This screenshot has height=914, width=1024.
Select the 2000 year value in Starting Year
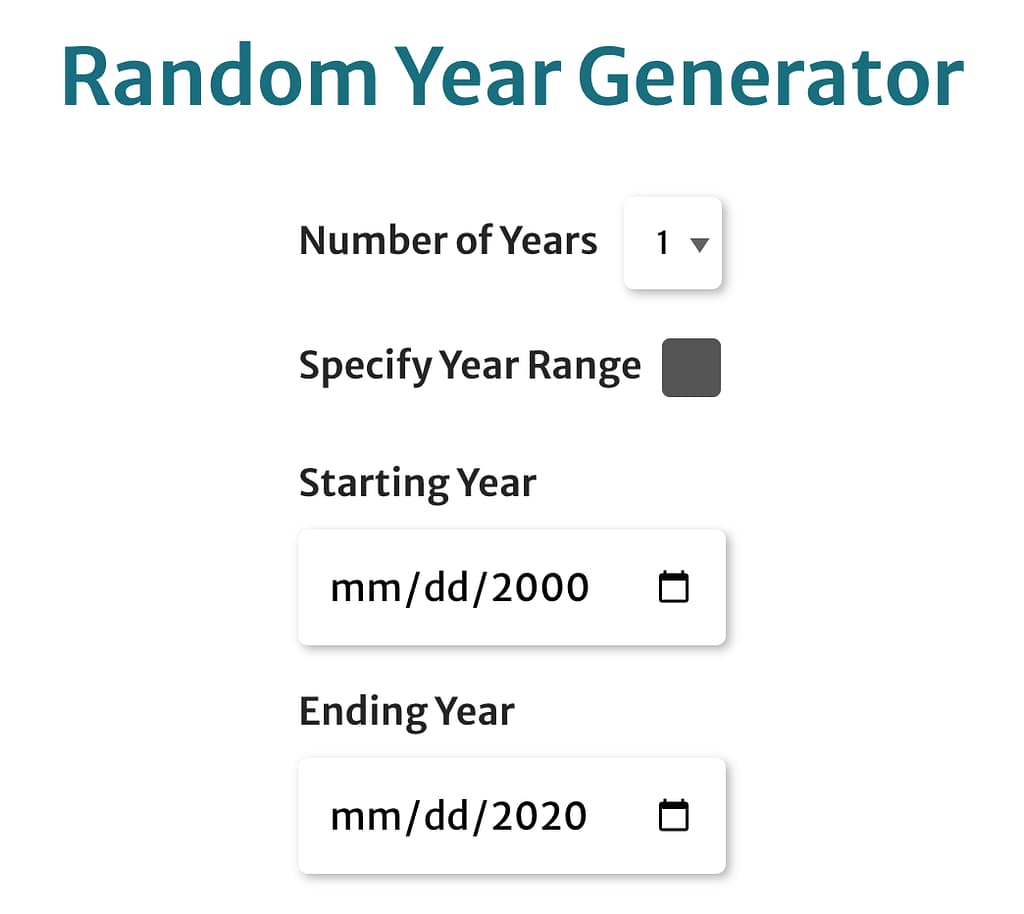click(541, 588)
